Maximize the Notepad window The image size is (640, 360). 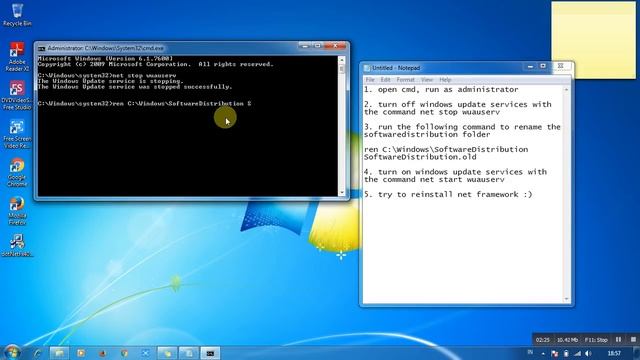[x=543, y=66]
